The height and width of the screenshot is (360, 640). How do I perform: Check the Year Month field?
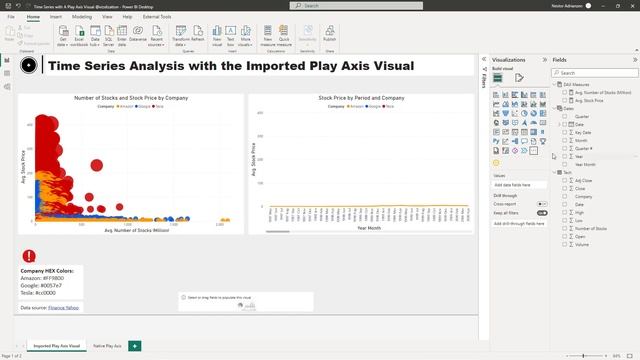565,164
